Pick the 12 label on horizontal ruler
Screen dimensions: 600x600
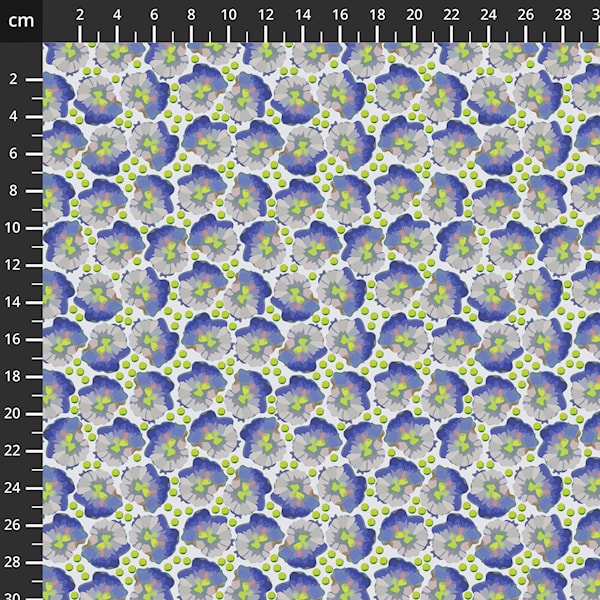tap(266, 15)
